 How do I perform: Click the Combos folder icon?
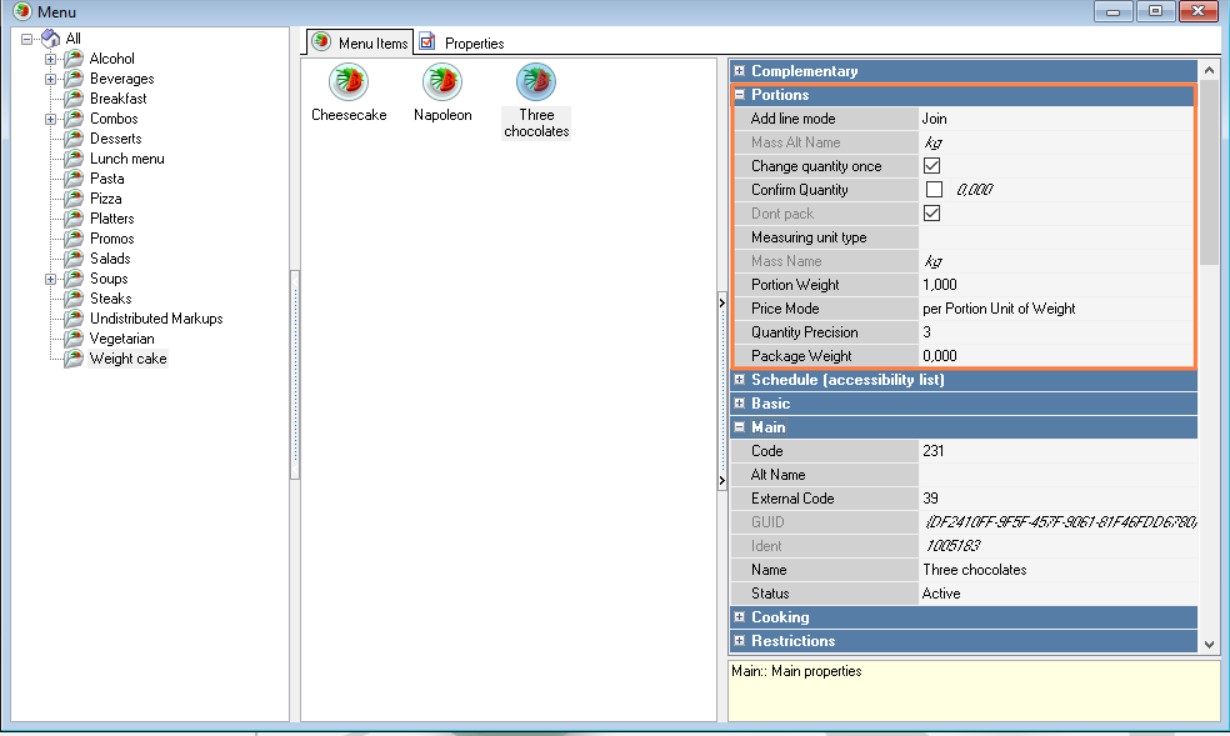tap(73, 119)
